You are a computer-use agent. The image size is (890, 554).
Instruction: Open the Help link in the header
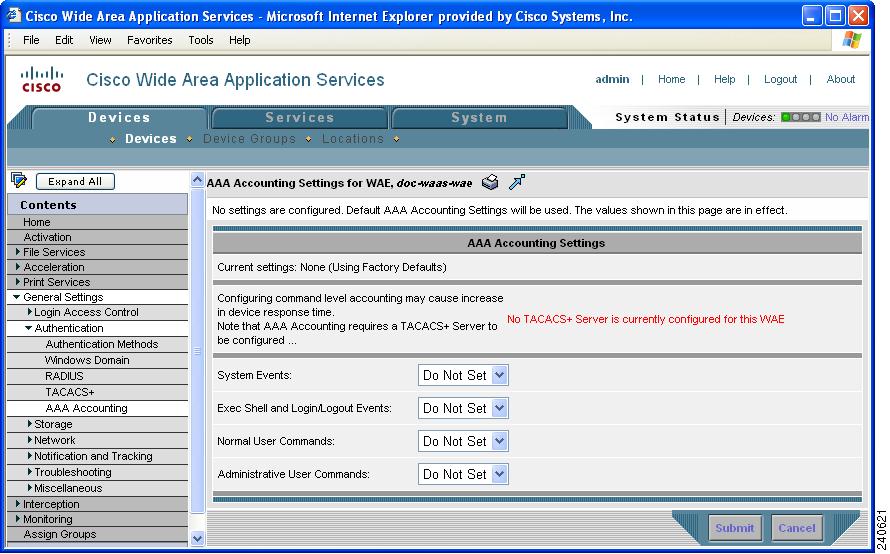tap(724, 79)
